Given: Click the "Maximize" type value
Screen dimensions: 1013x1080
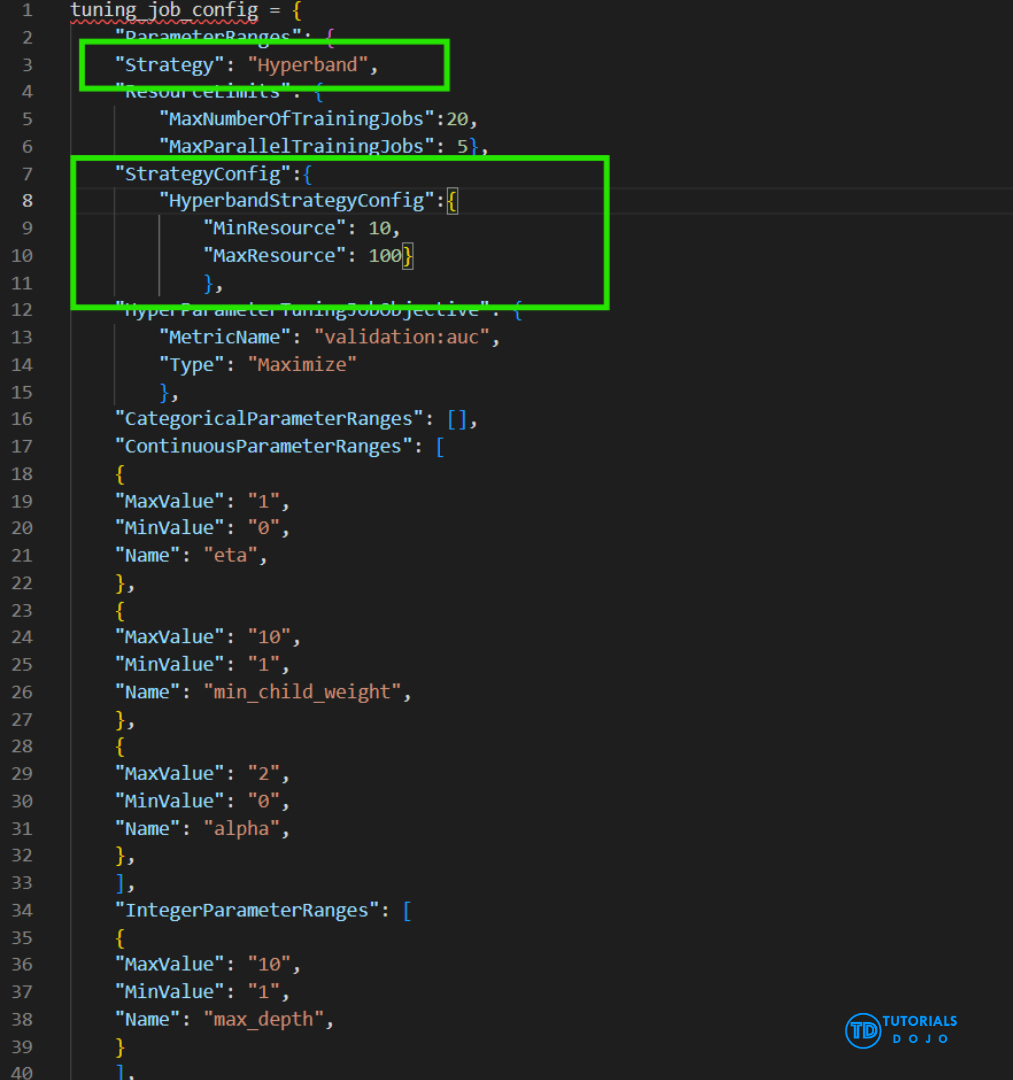Looking at the screenshot, I should [304, 365].
